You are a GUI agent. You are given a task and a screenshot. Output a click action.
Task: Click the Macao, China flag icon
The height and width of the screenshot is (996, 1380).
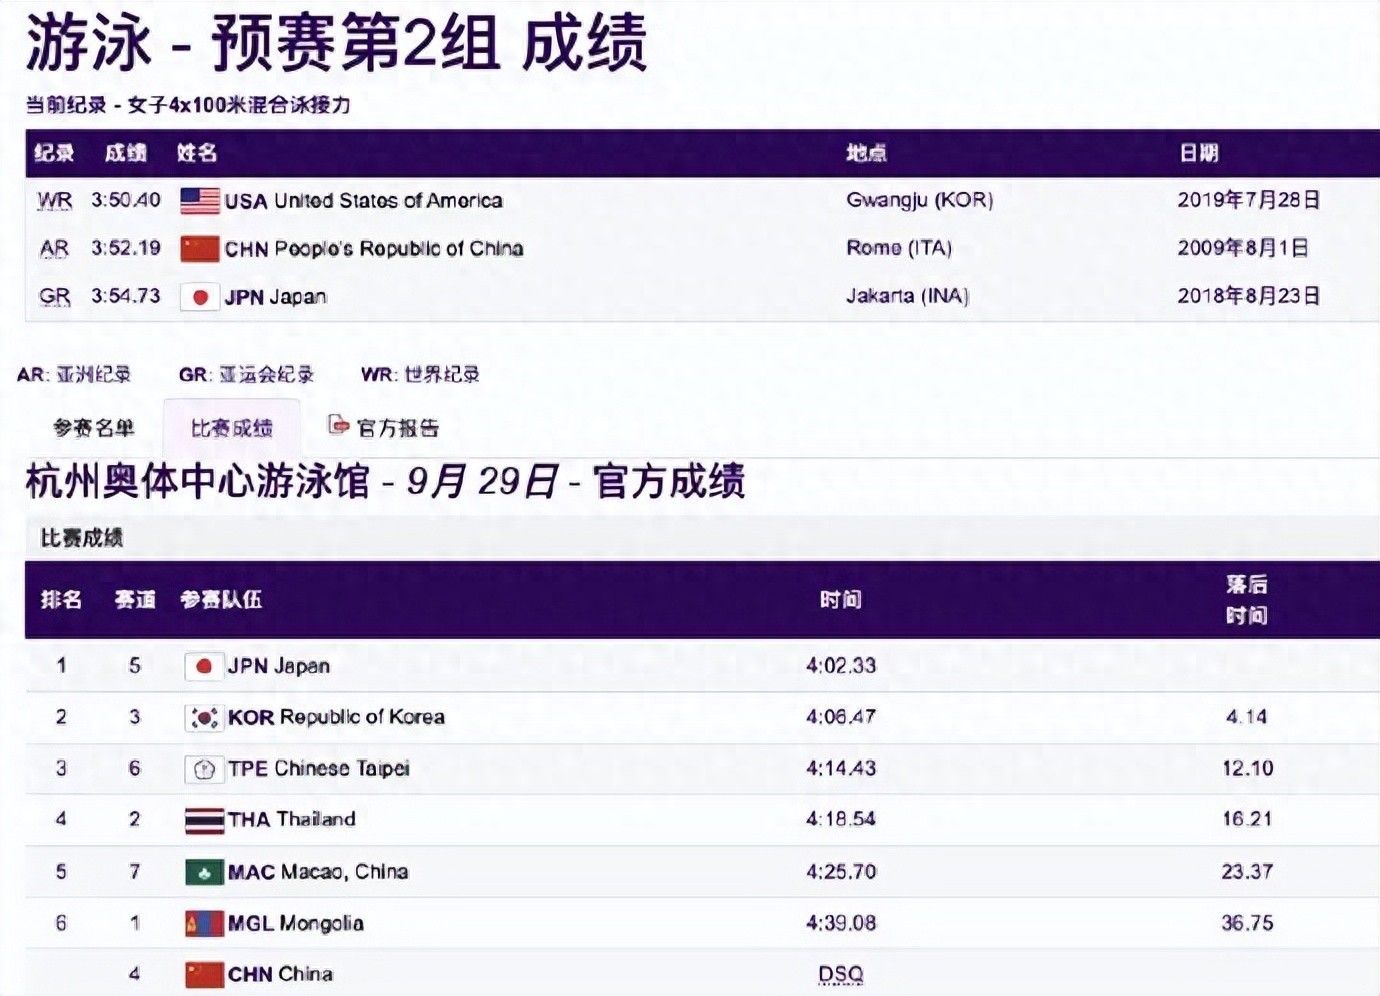(204, 872)
